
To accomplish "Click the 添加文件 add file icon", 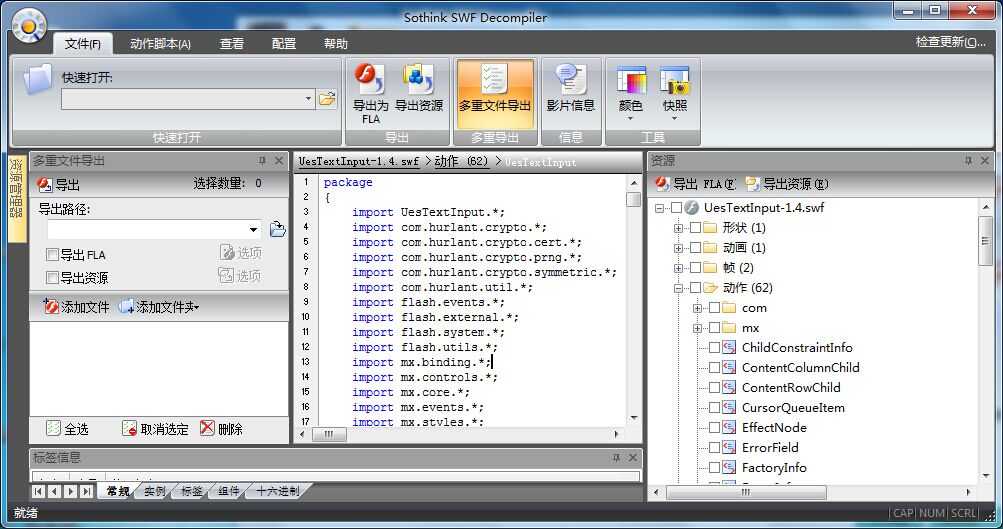I will (x=51, y=306).
